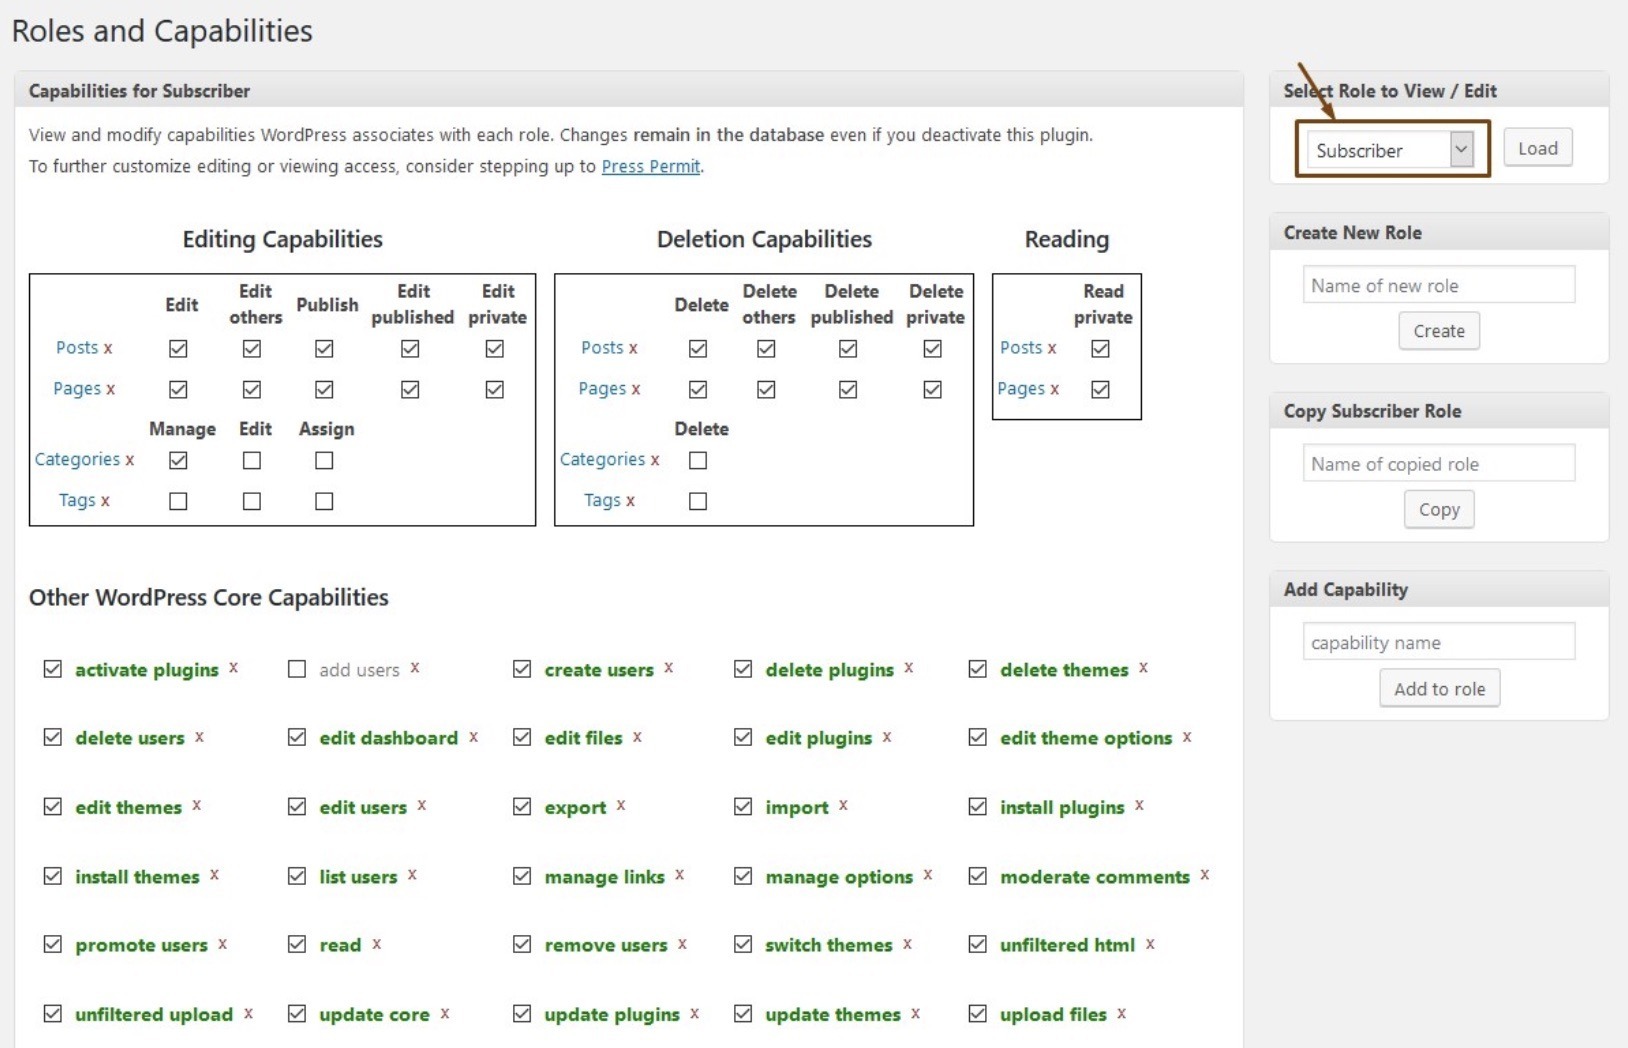This screenshot has height=1048, width=1628.
Task: Click the x next to export
Action: click(621, 805)
